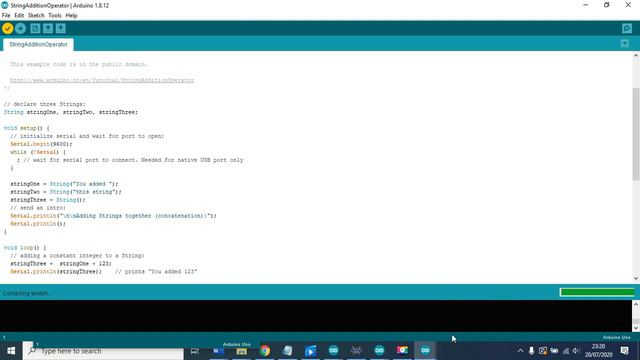The width and height of the screenshot is (640, 360).
Task: Open the Serial Monitor magnifier icon
Action: (627, 29)
